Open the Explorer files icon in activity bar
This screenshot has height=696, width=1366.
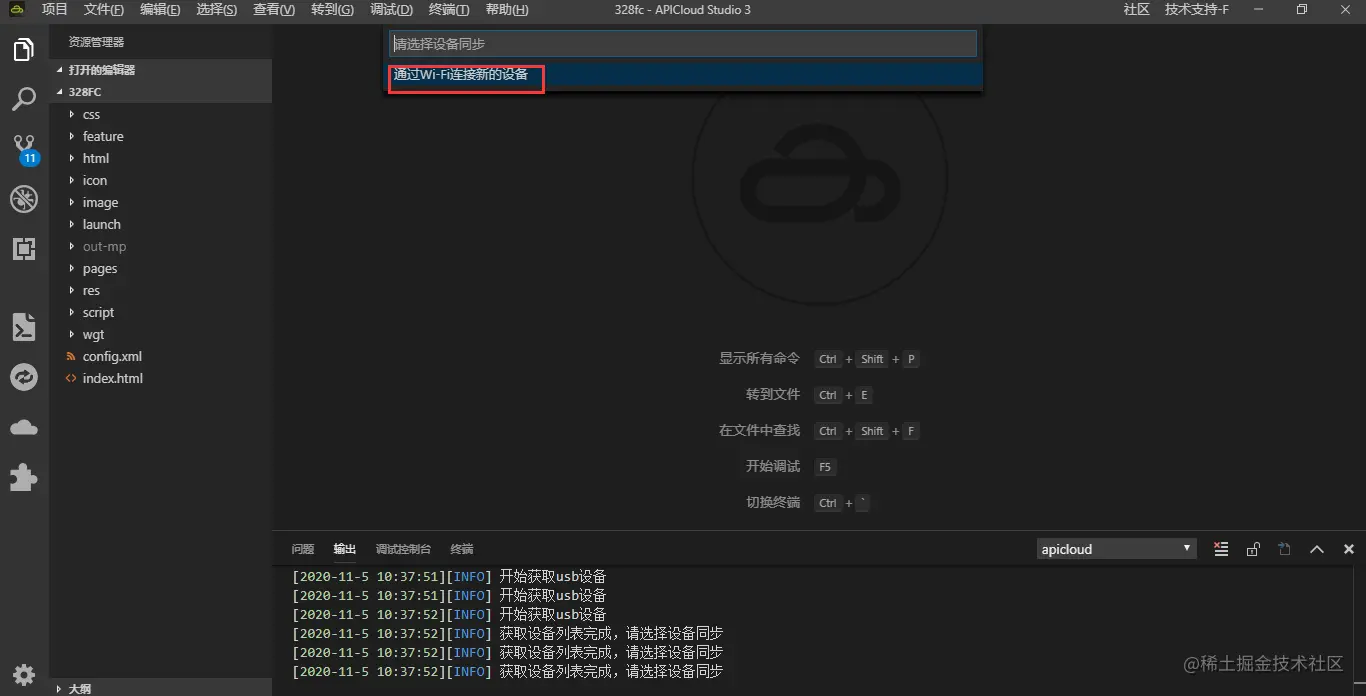[24, 49]
